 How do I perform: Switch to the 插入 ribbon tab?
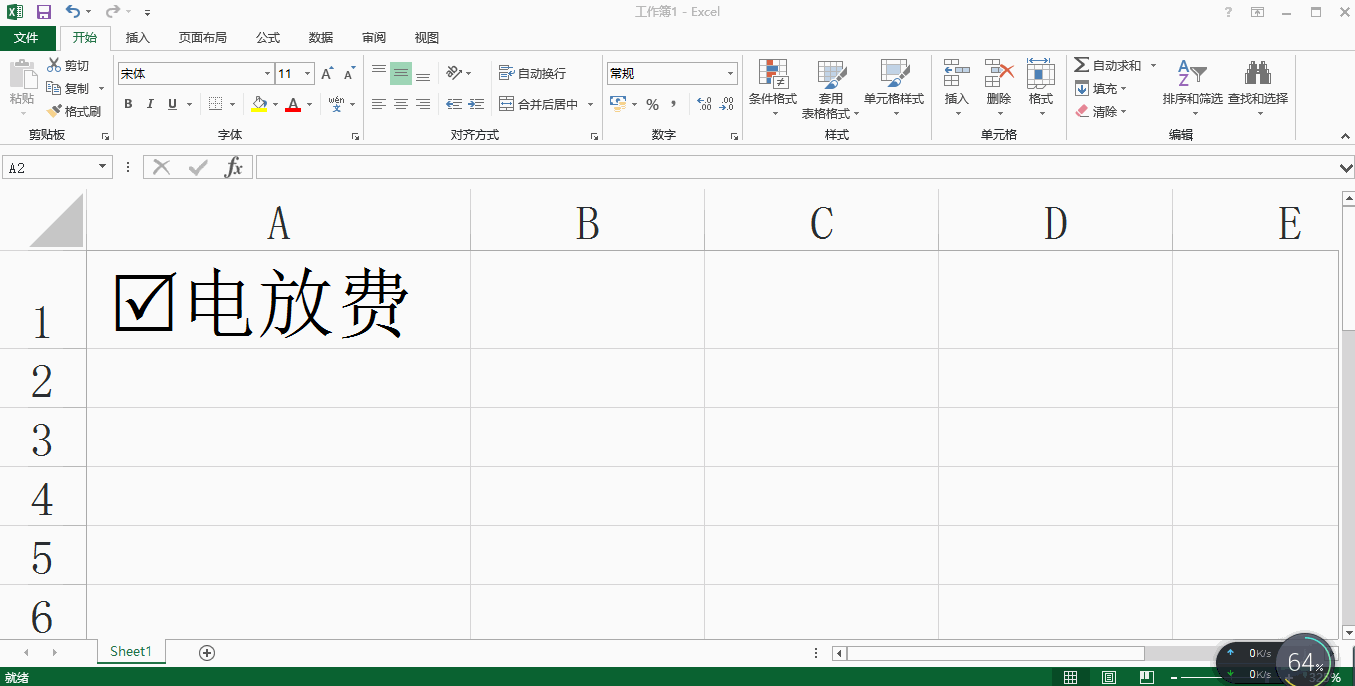(137, 37)
